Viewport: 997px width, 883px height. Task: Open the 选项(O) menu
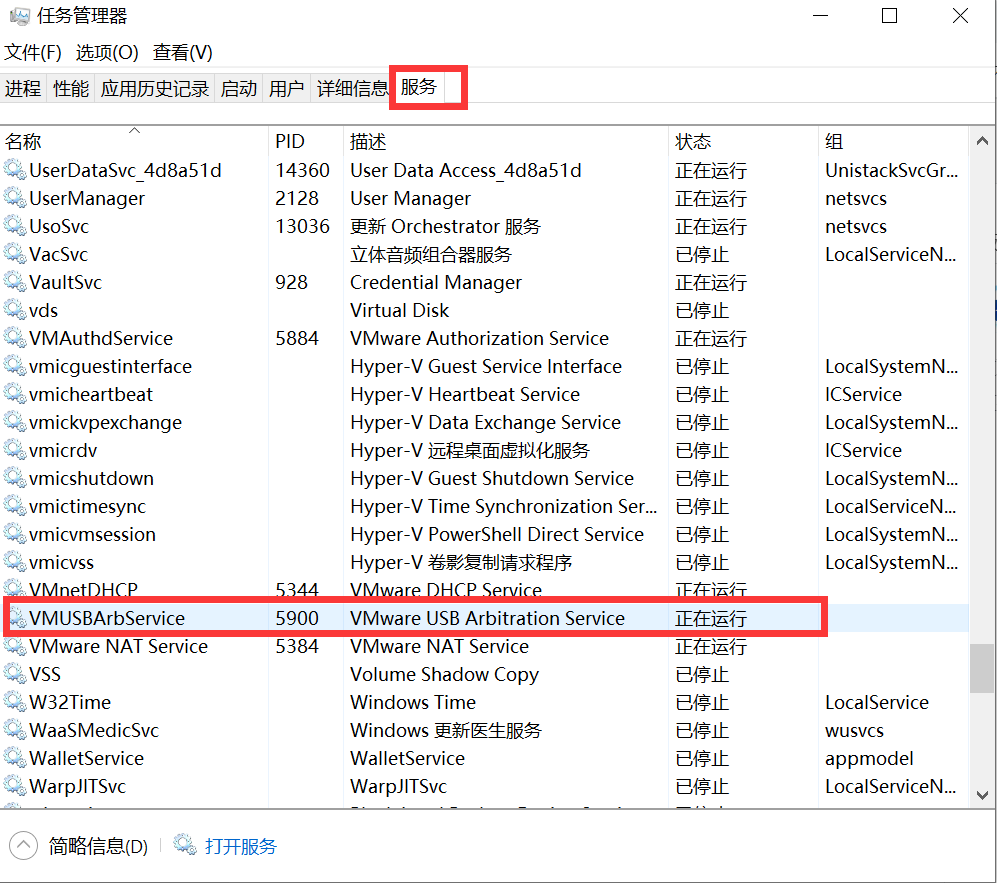pos(107,52)
